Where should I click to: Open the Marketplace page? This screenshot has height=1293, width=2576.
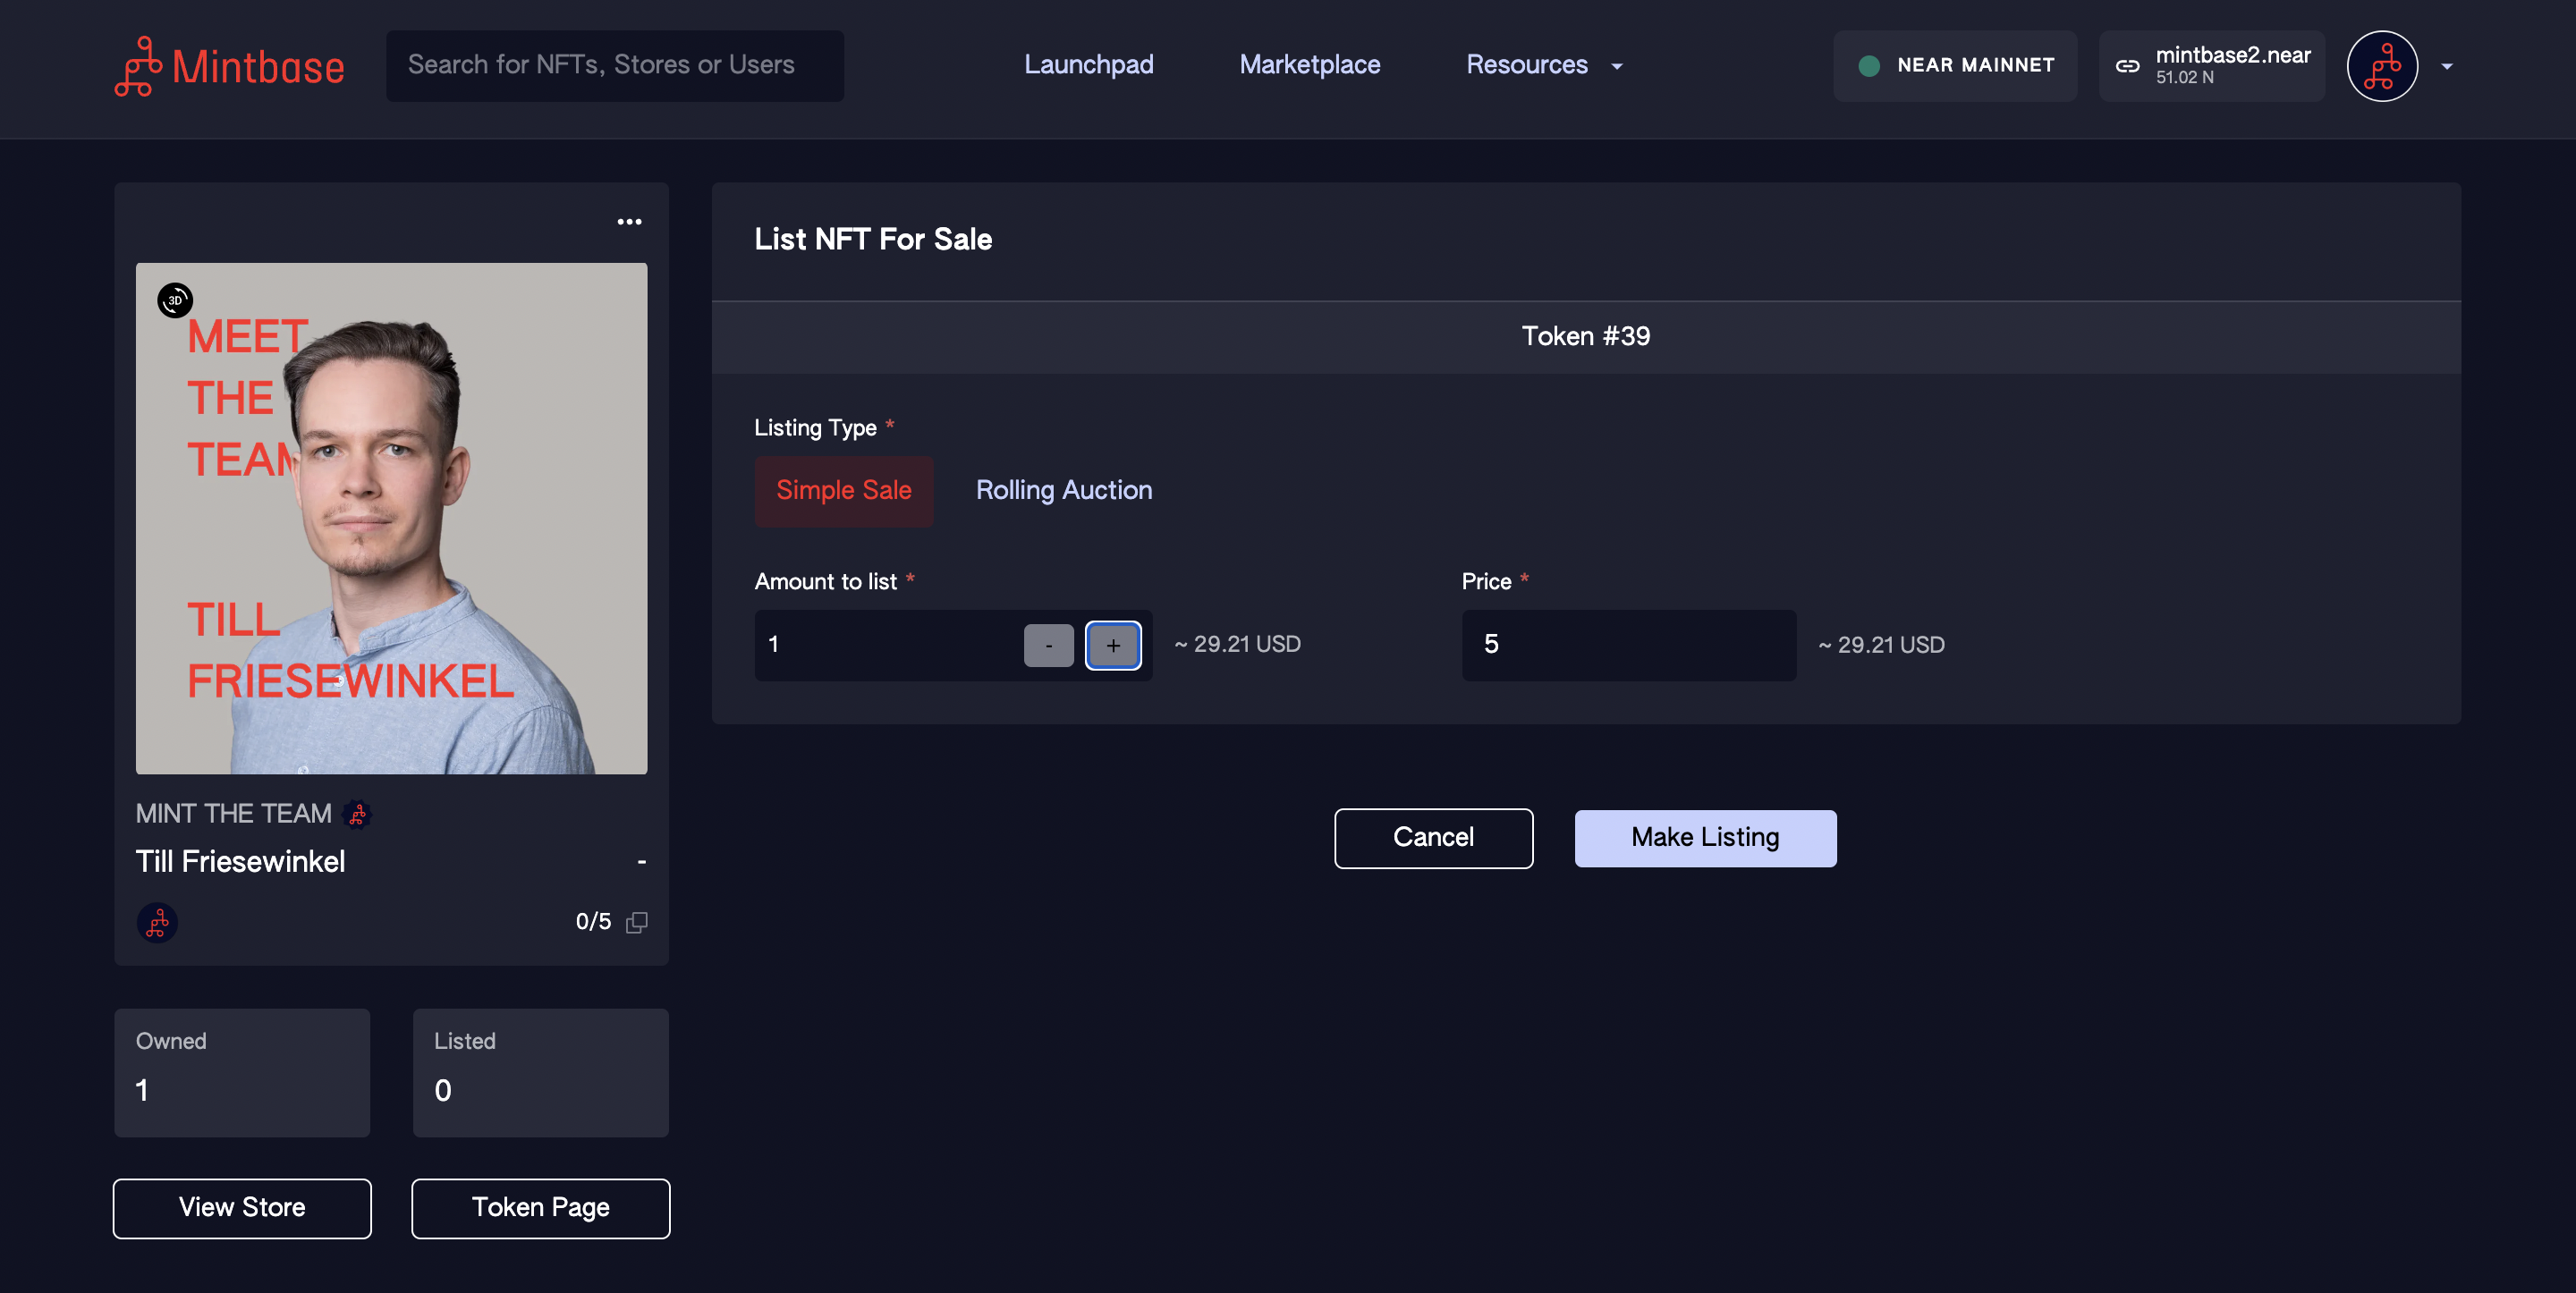pos(1309,65)
